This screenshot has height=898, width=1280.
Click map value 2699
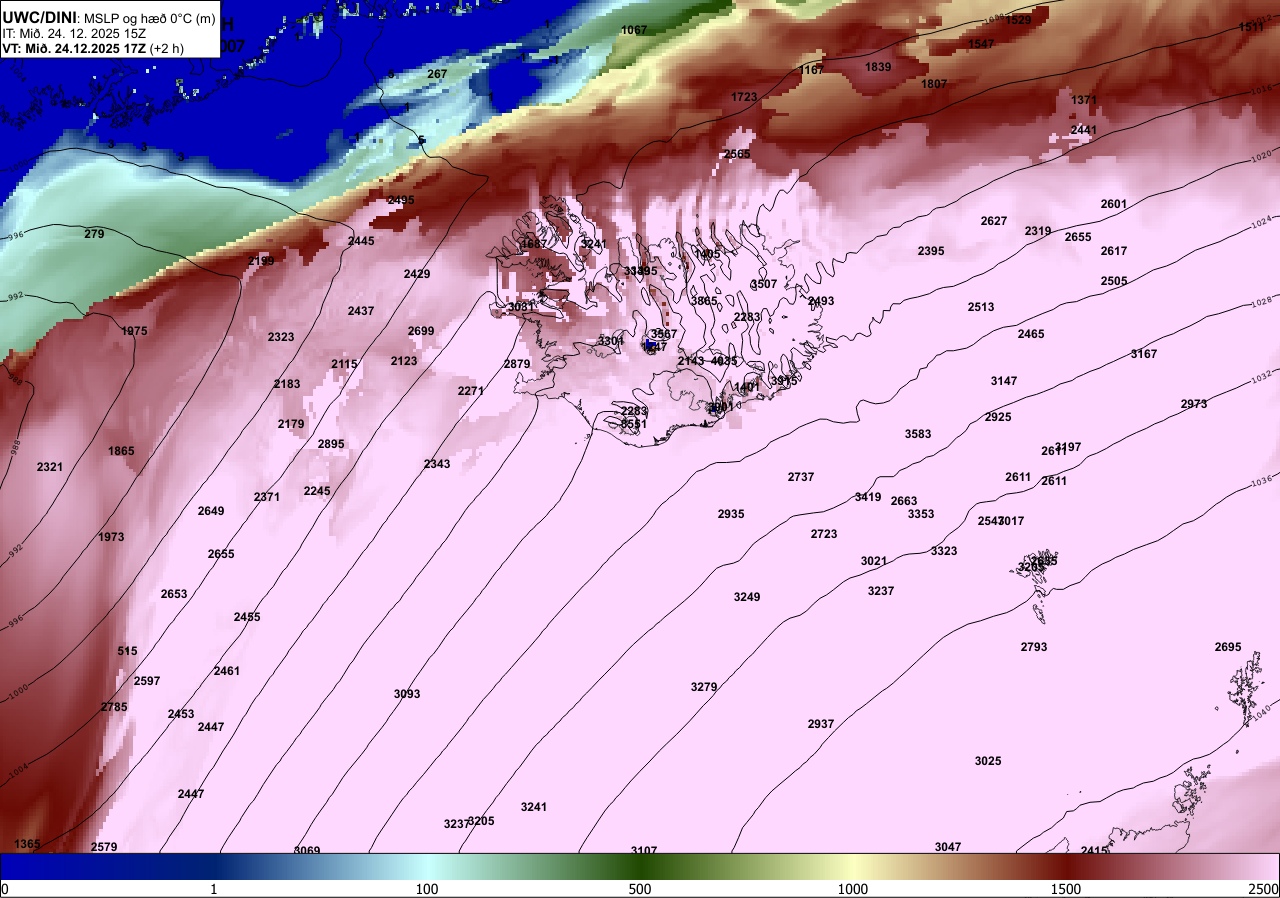click(x=421, y=331)
